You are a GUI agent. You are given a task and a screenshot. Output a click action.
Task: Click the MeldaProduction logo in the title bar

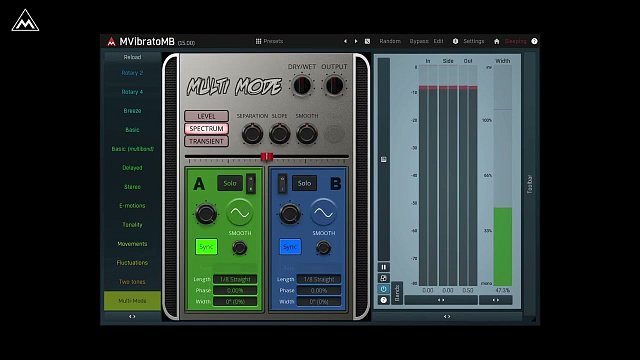pos(111,41)
